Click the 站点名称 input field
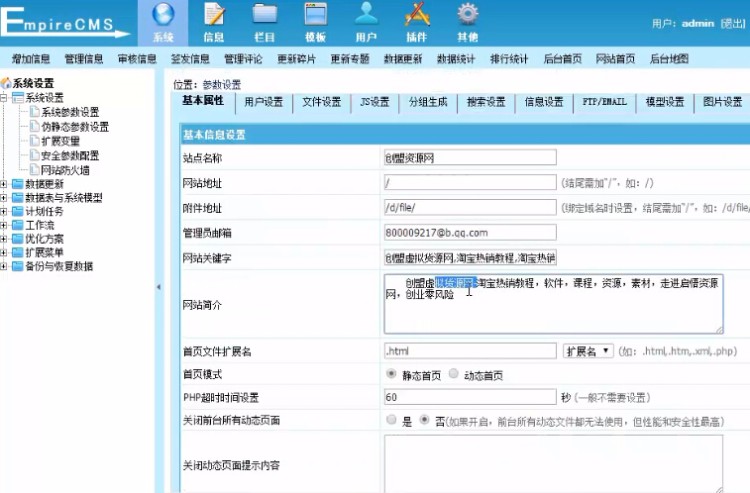 [470, 157]
